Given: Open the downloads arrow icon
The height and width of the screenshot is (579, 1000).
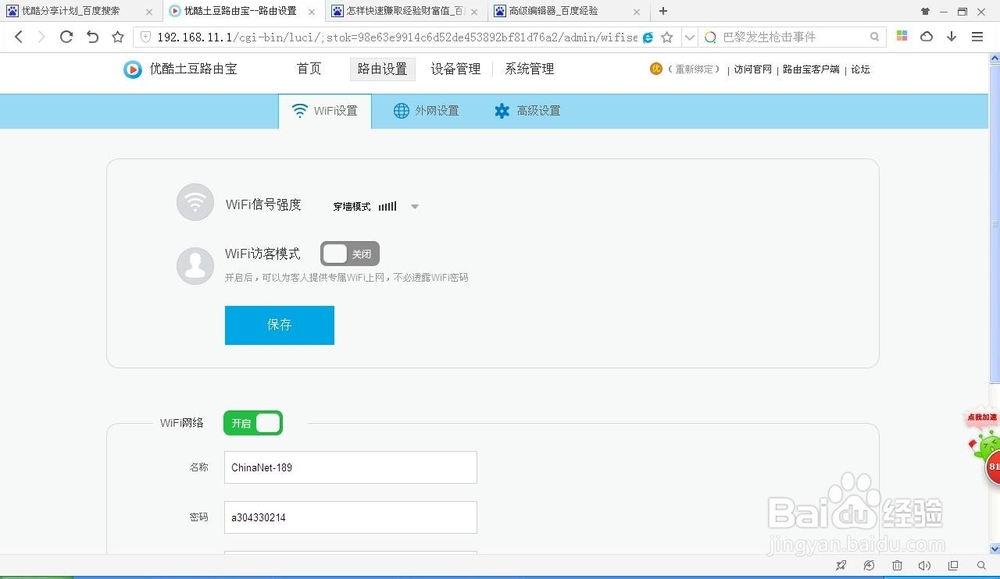Looking at the screenshot, I should 952,36.
